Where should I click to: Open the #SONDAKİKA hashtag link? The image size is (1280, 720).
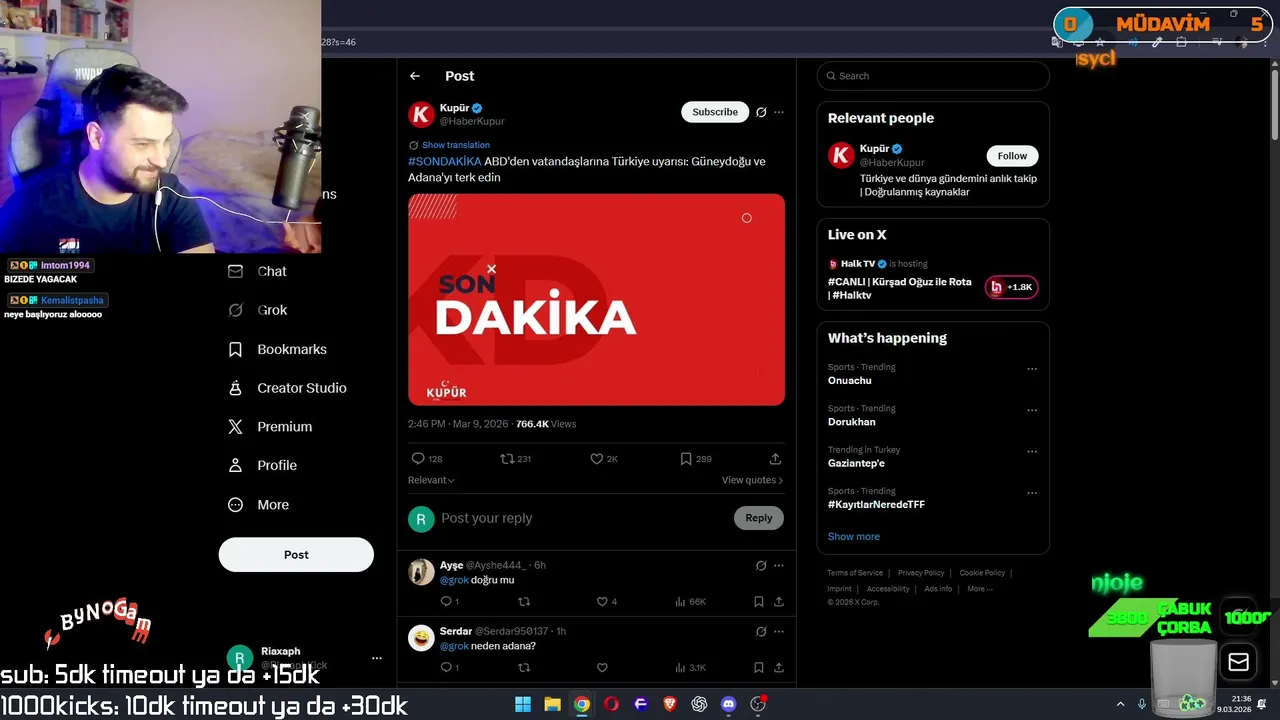pyautogui.click(x=444, y=161)
